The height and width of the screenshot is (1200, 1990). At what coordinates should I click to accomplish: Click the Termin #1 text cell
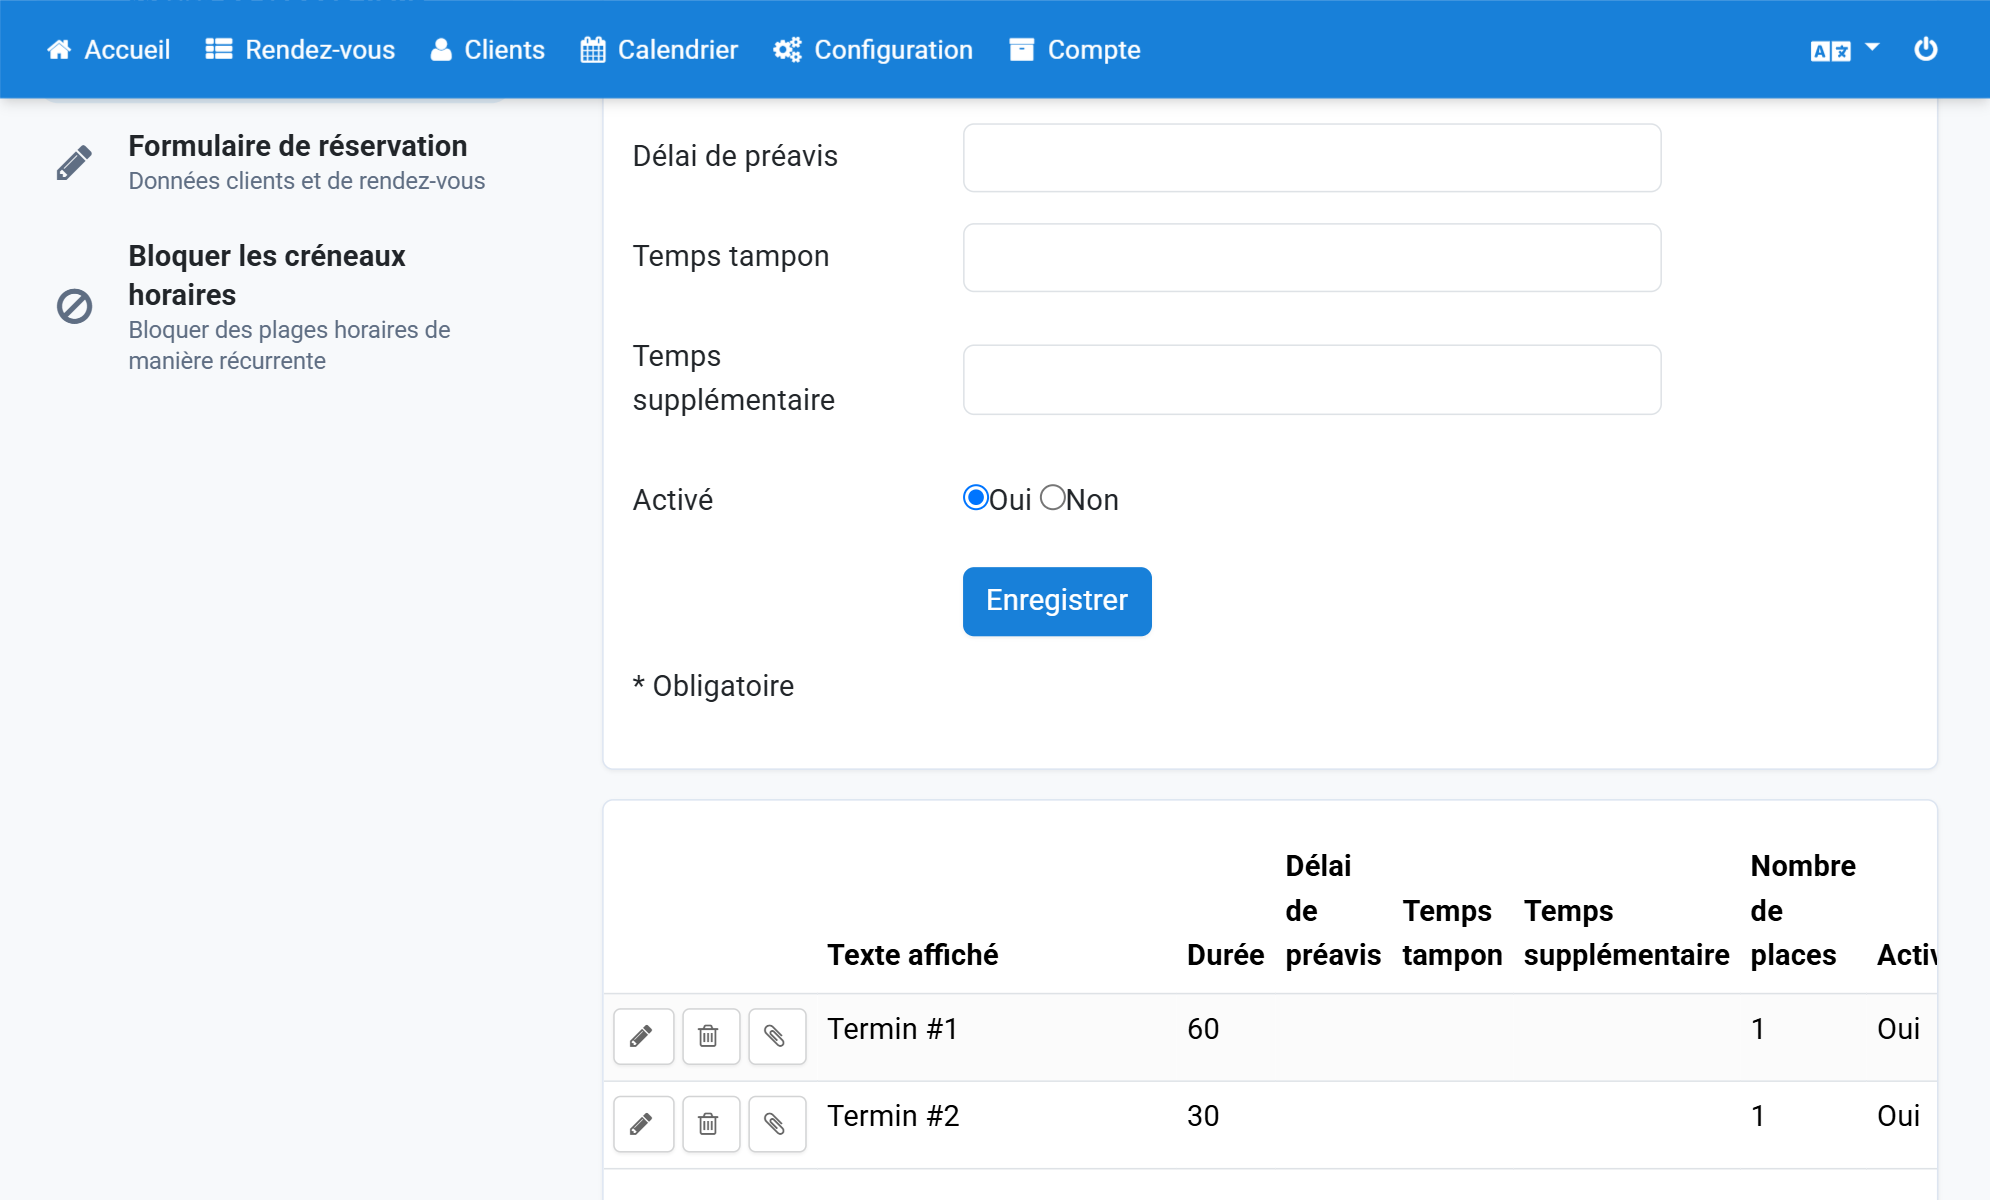[893, 1029]
